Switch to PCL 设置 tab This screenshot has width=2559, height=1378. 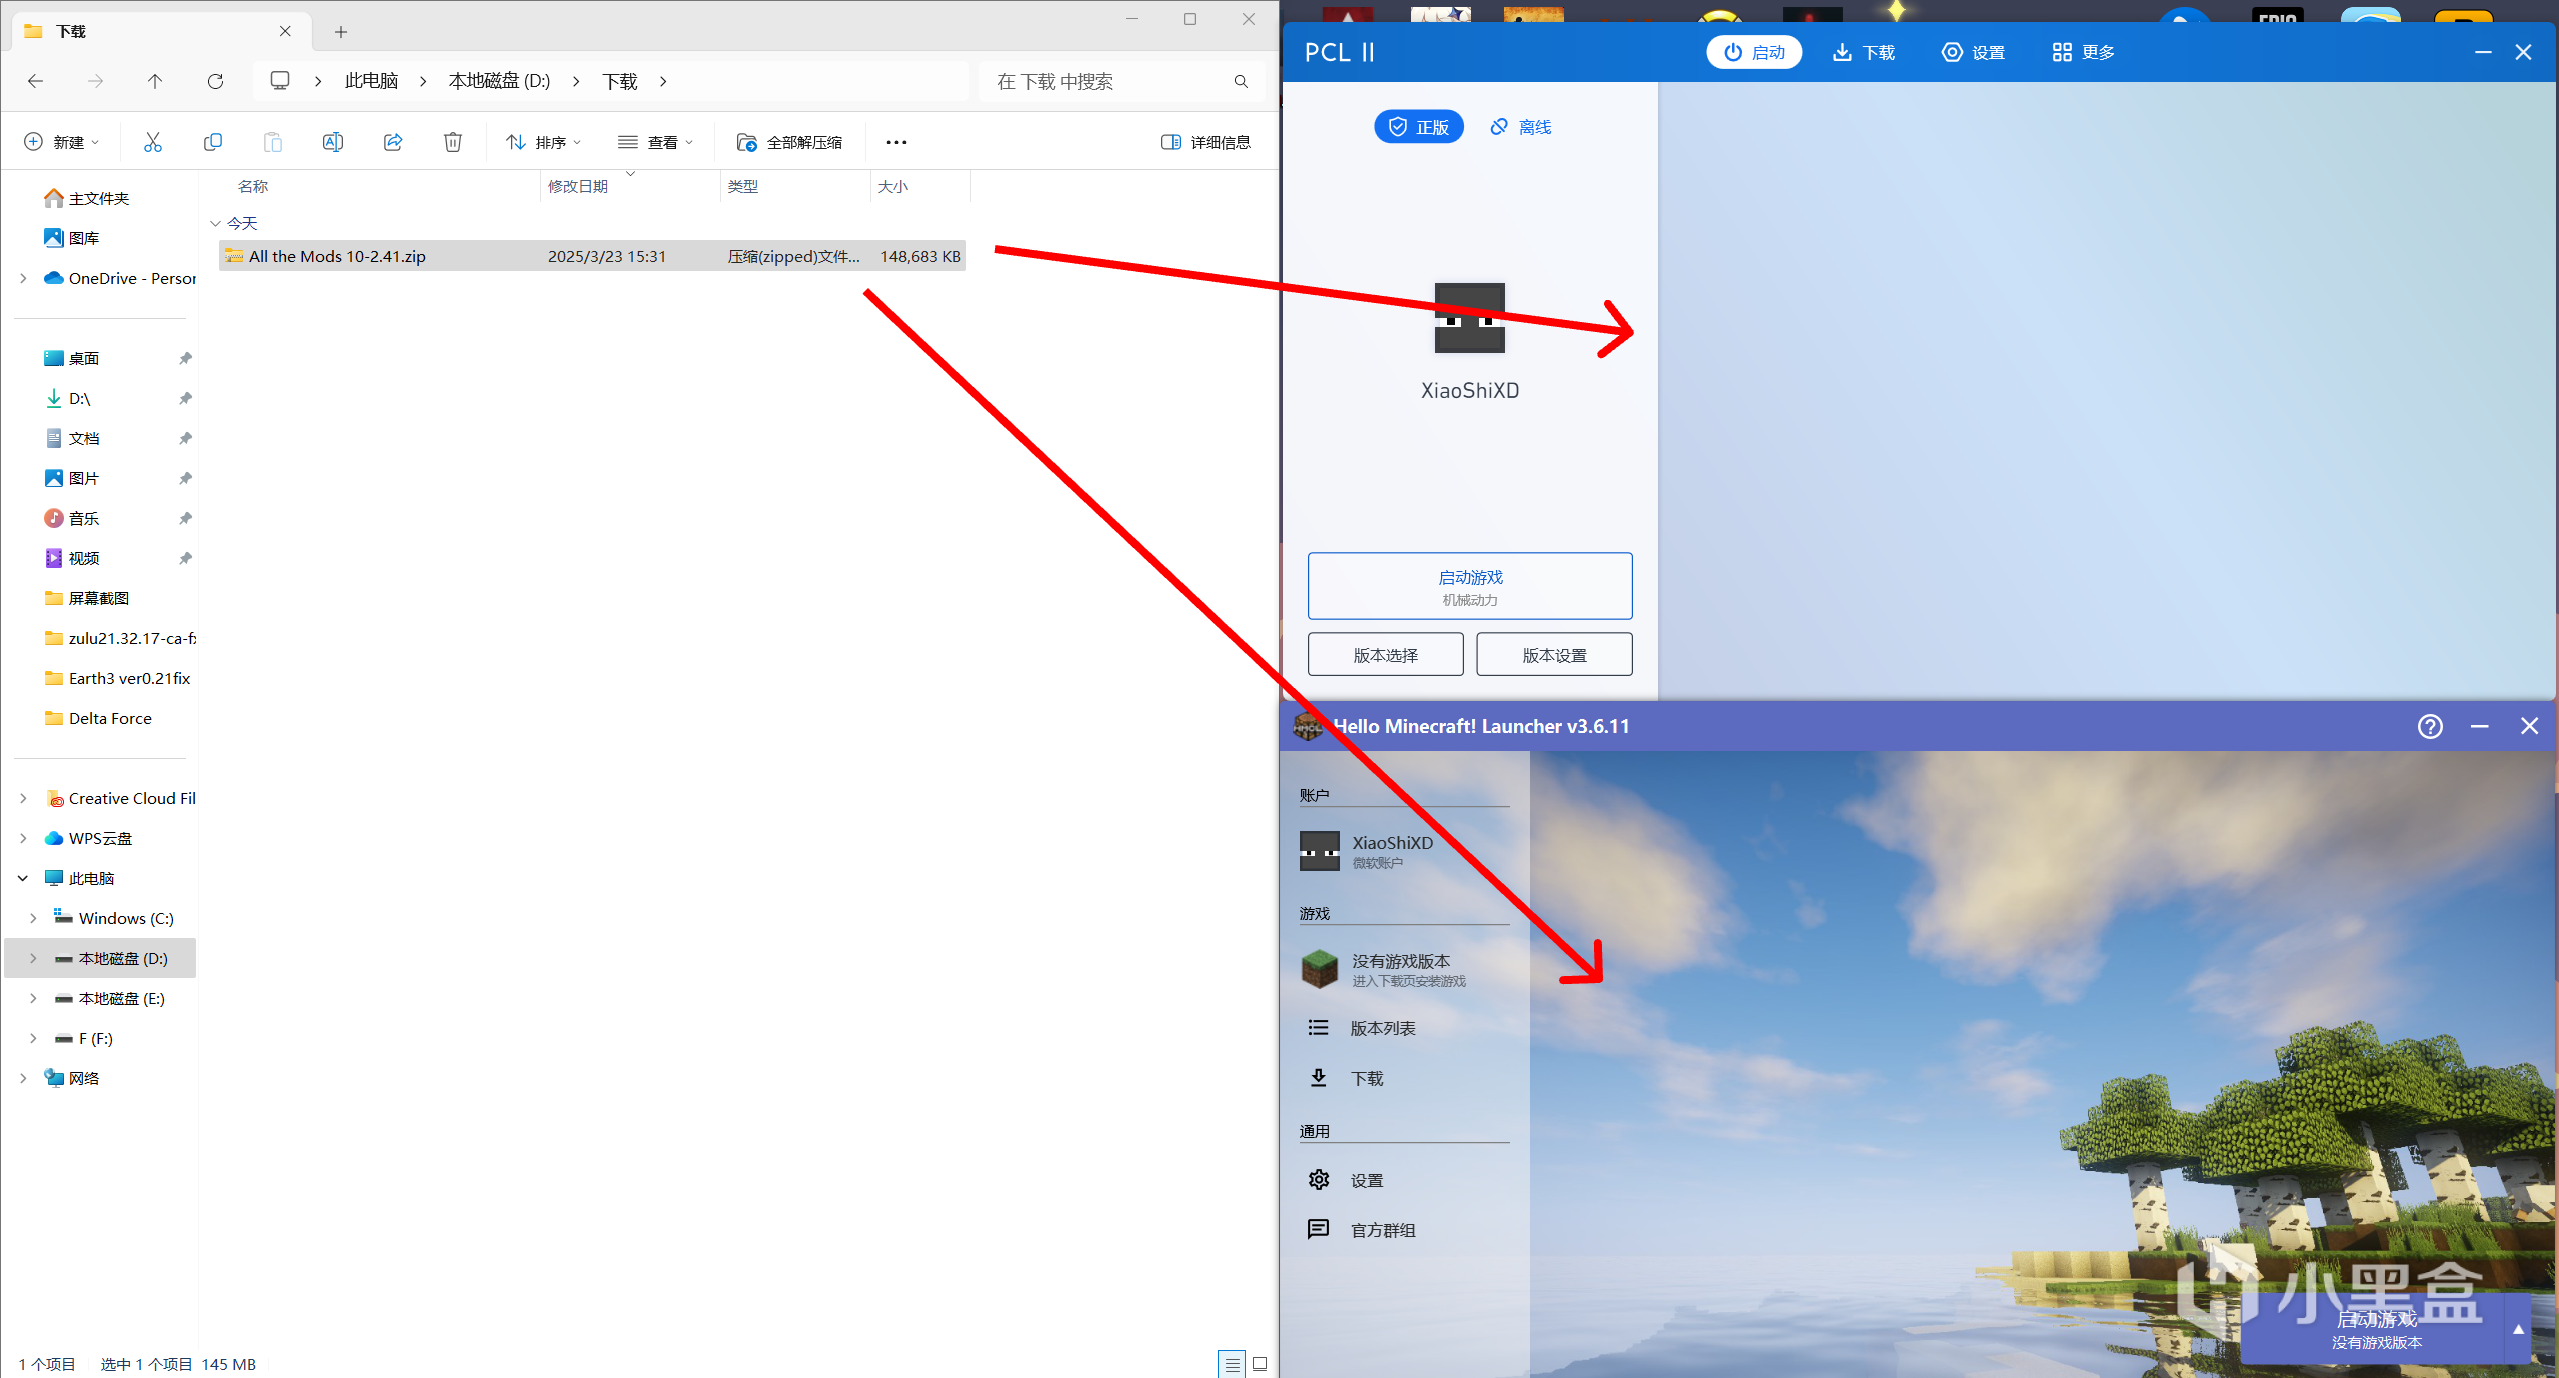(x=1973, y=52)
